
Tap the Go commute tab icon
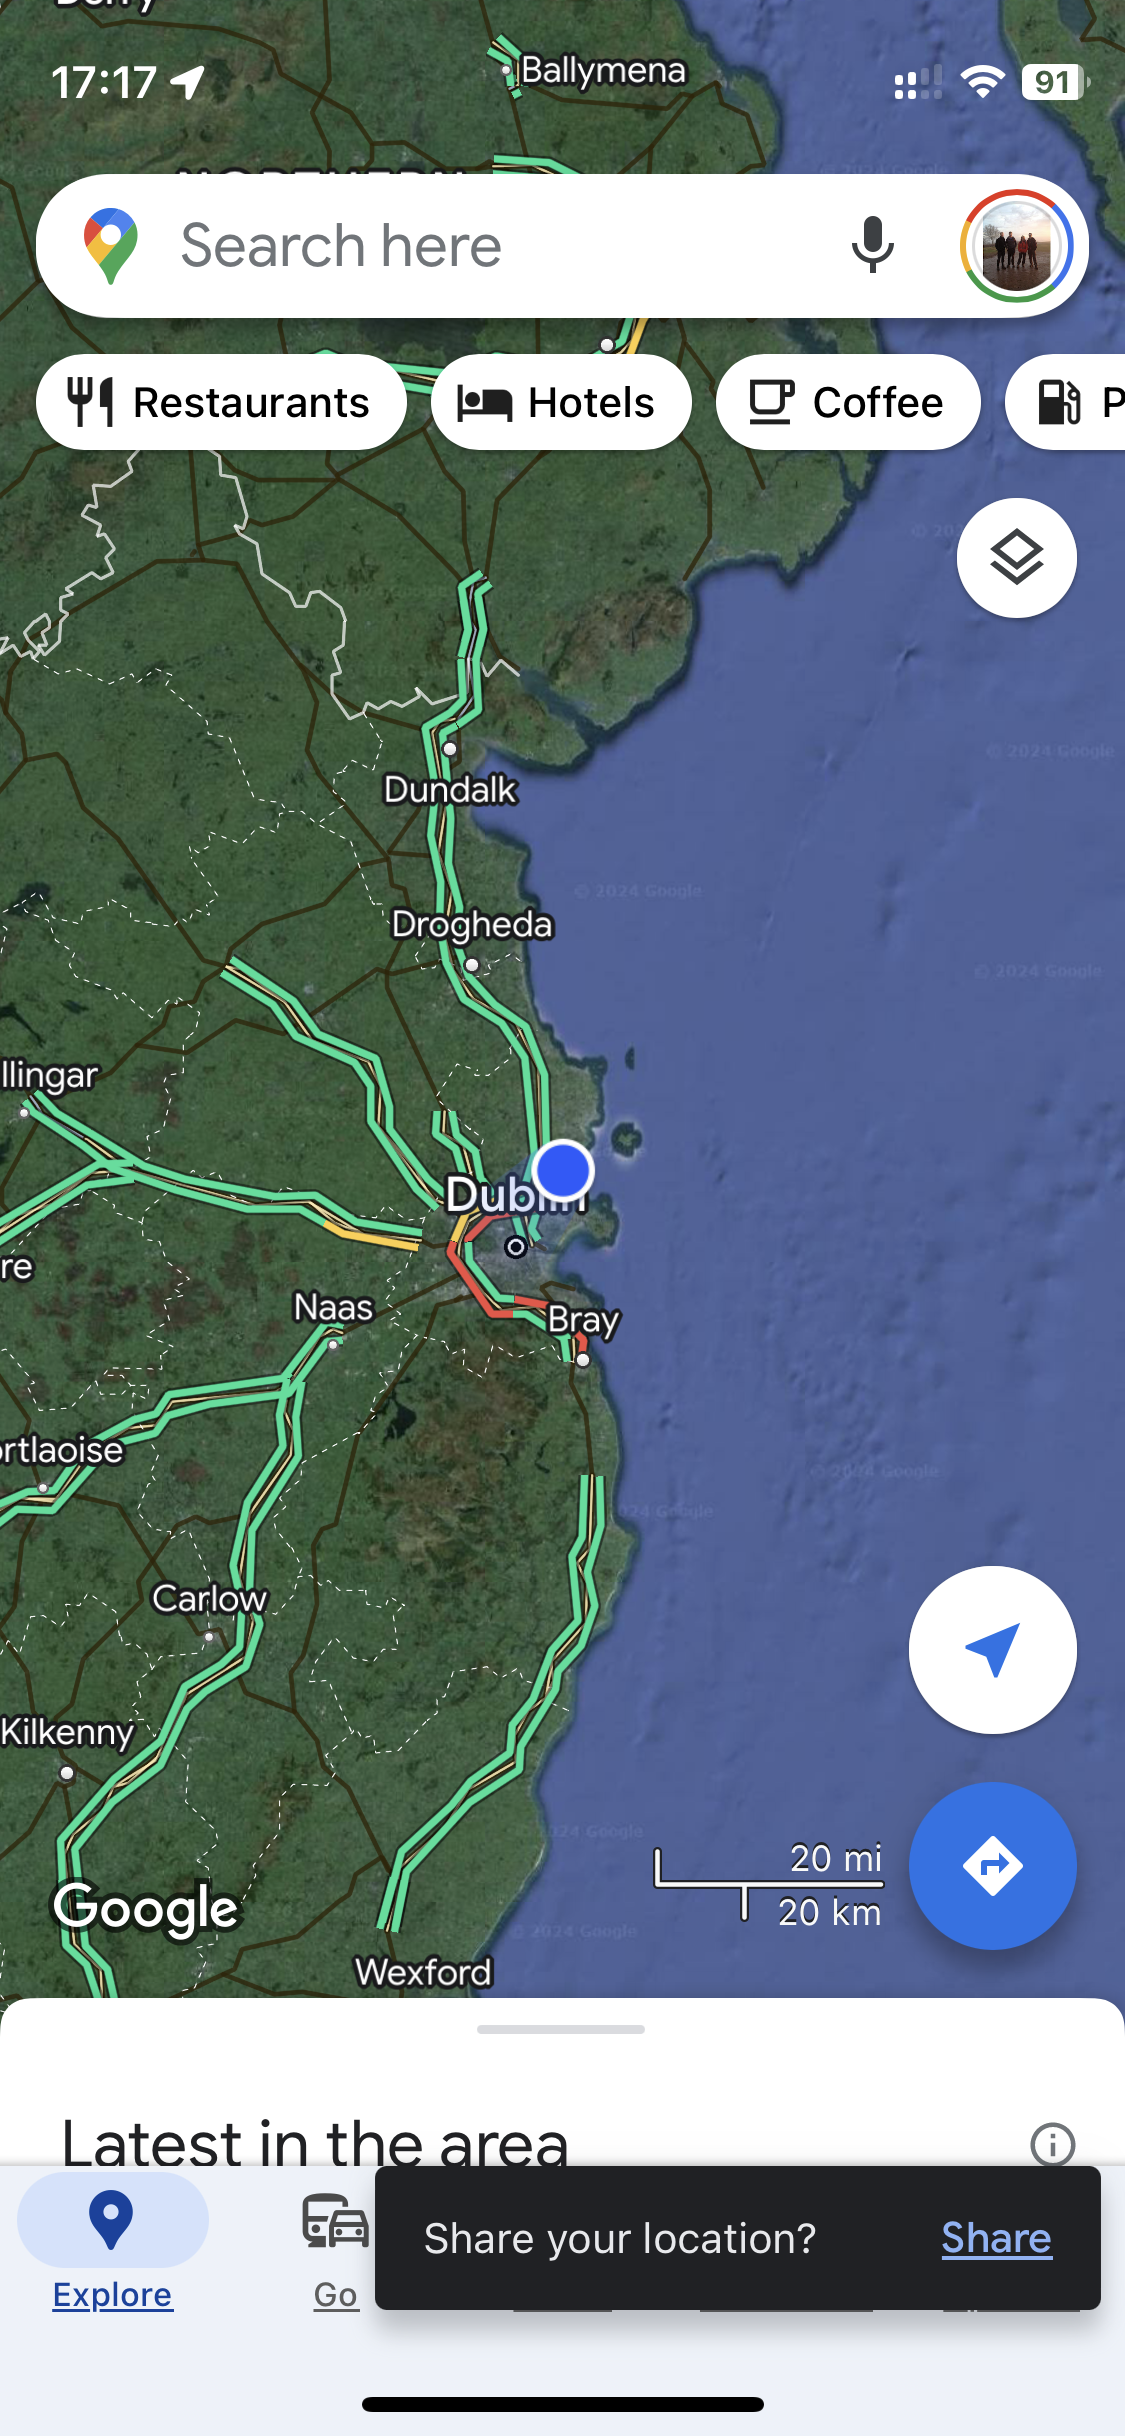point(335,2221)
